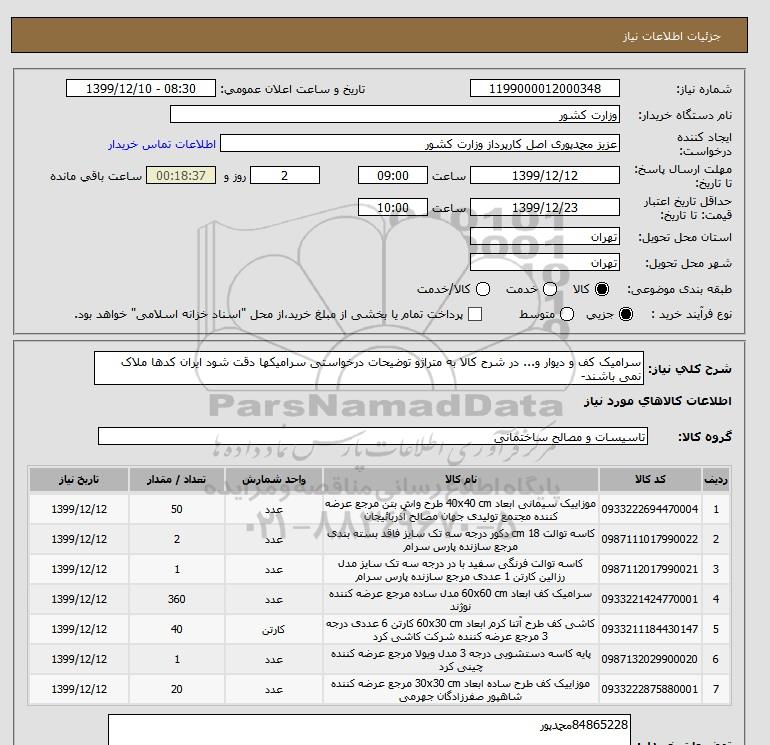The image size is (770, 745).
Task: Click the موزاییک کف 30x30 item name
Action: pos(461,690)
